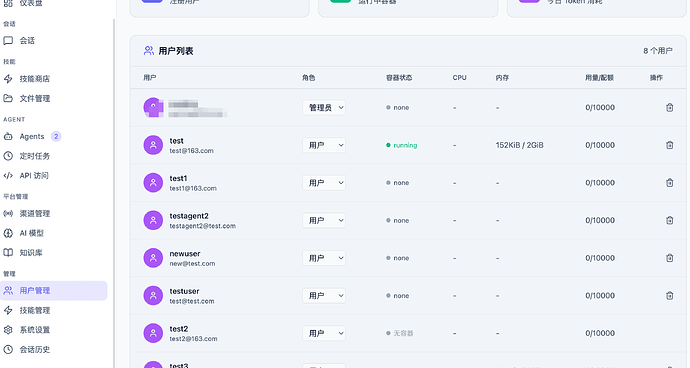This screenshot has height=368, width=690.
Task: Delete user test with trash icon
Action: coord(669,145)
